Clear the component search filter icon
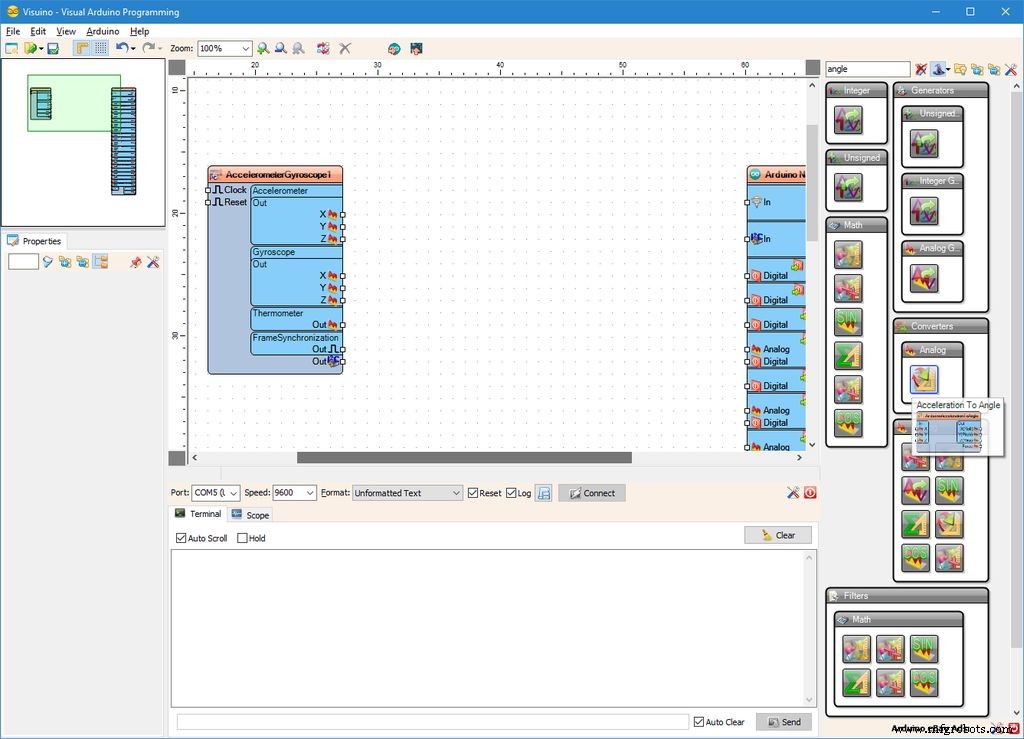The image size is (1024, 739). click(921, 69)
